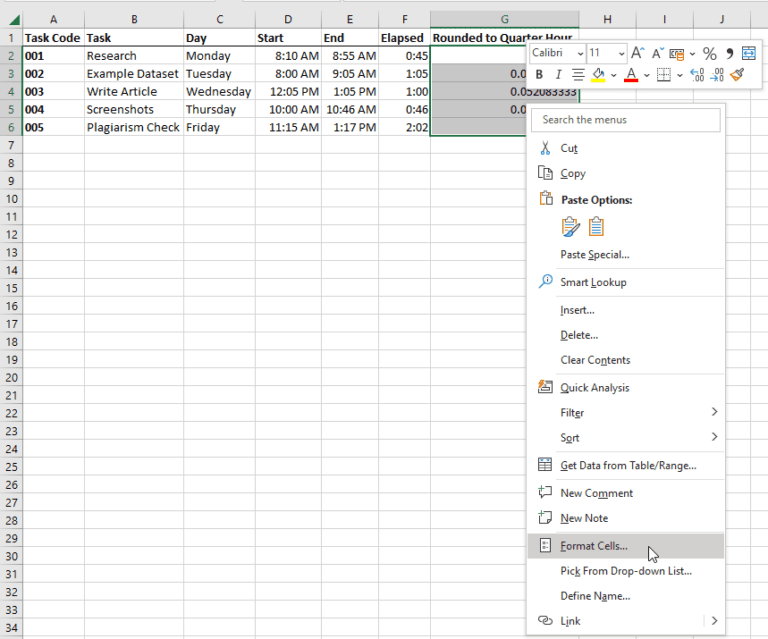Screen dimensions: 768x639
Task: Click the Increase Decimal icon
Action: click(x=697, y=74)
